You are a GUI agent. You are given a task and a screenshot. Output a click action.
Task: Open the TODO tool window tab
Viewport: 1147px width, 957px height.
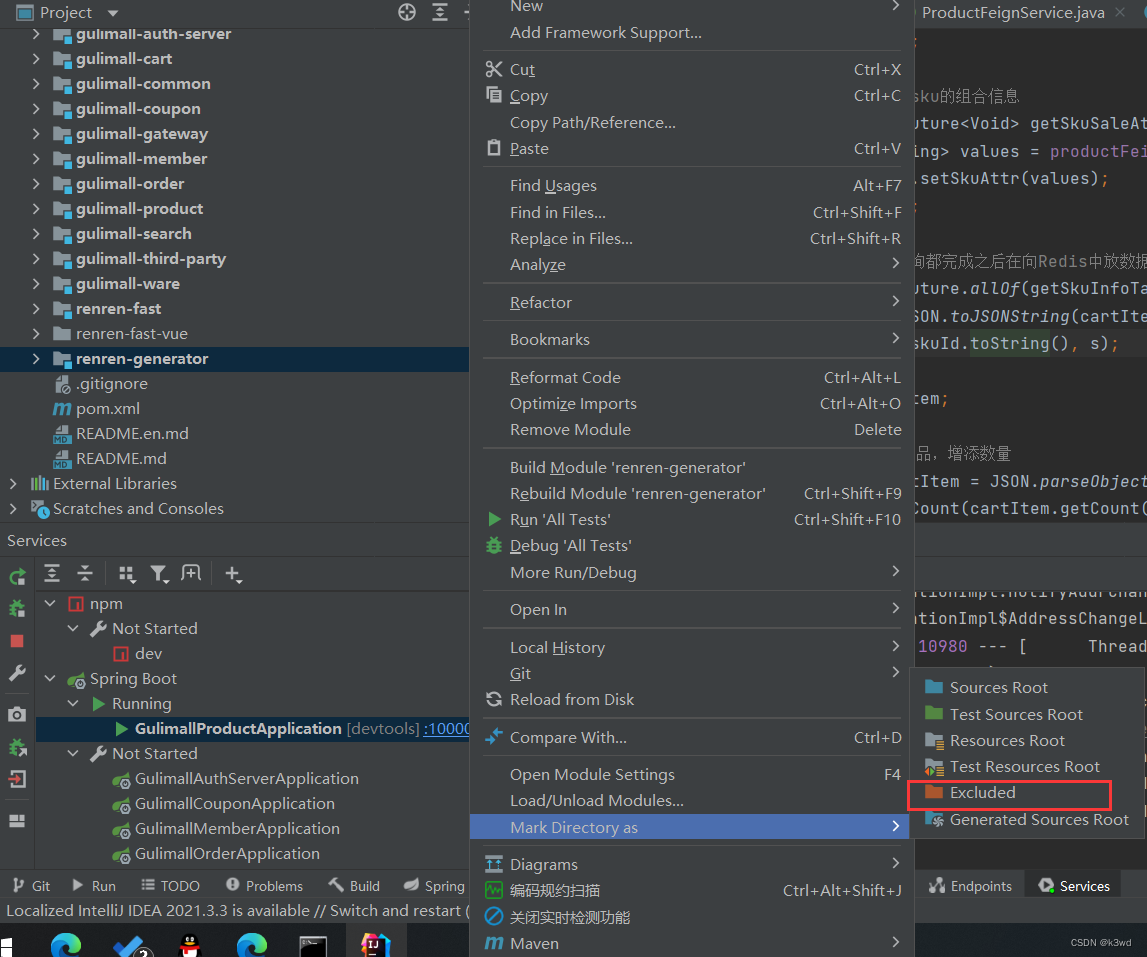[170, 885]
